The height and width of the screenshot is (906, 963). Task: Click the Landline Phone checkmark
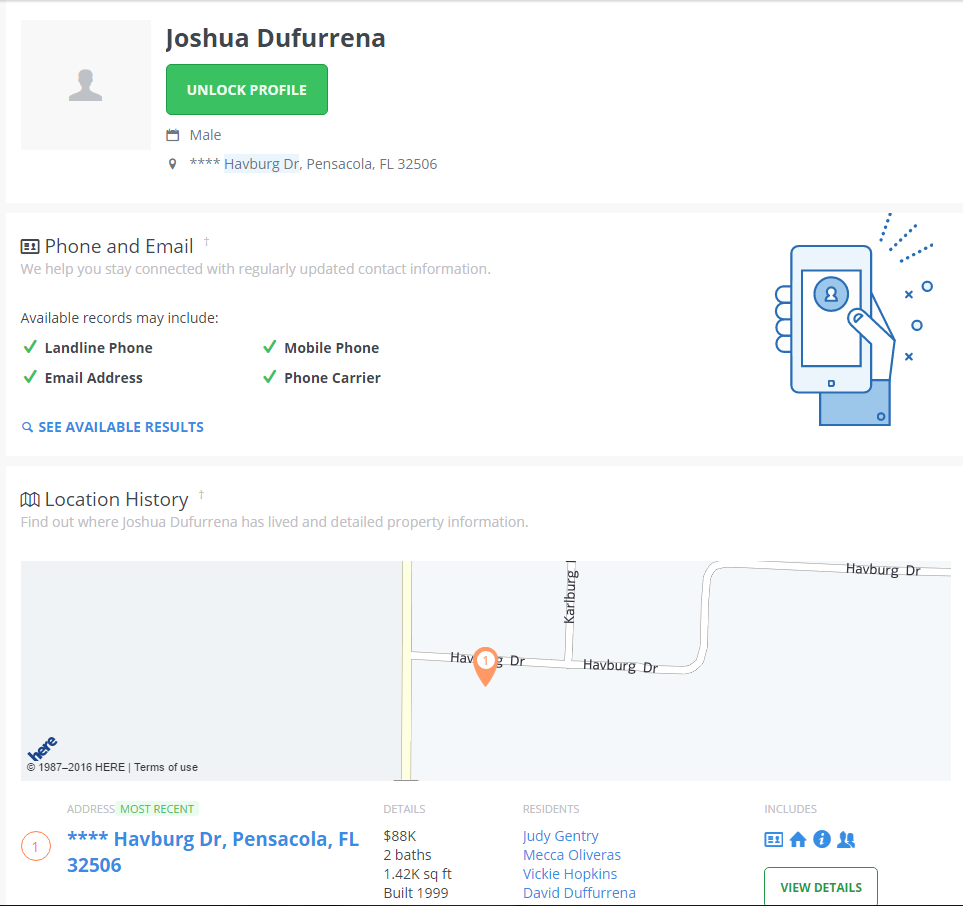point(30,347)
